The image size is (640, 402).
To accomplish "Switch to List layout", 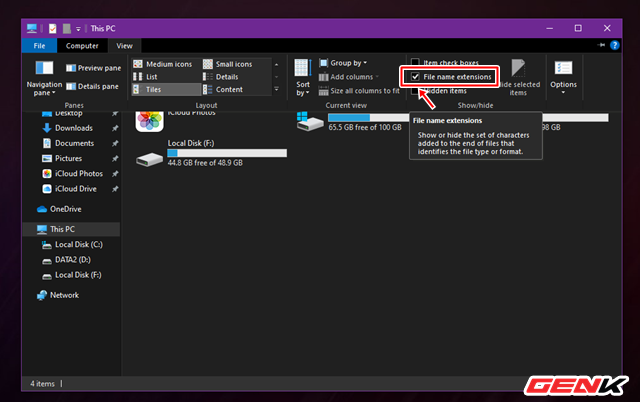I will click(x=145, y=77).
